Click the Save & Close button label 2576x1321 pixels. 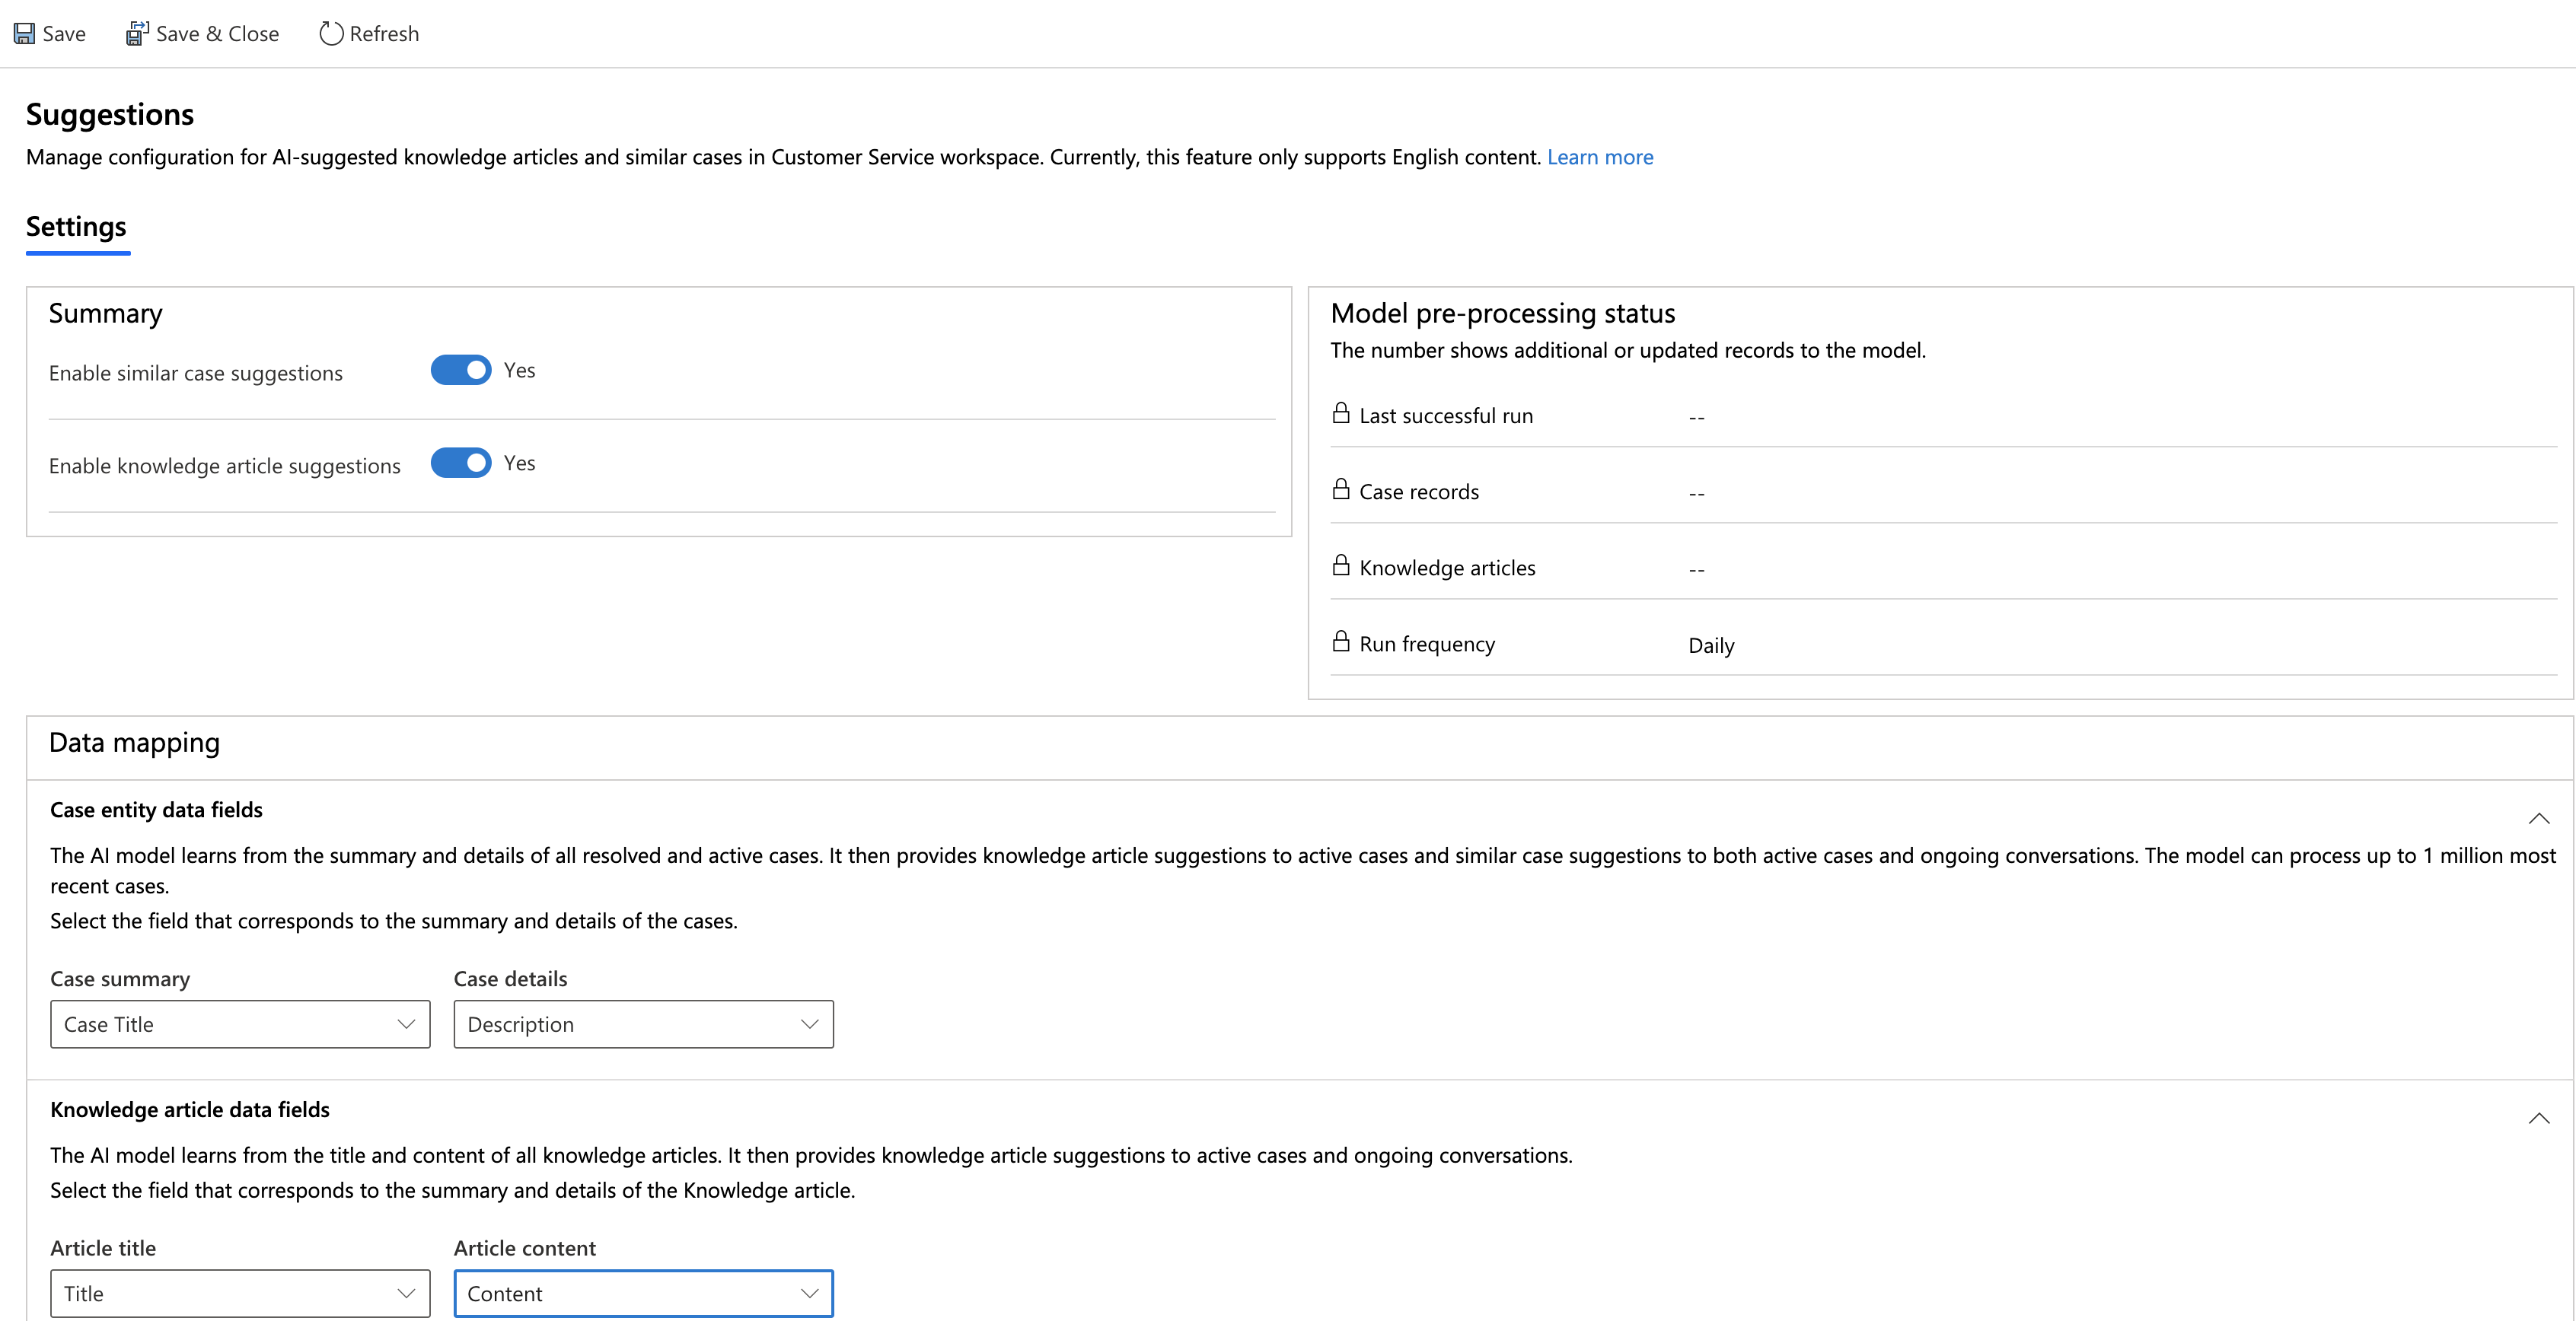click(217, 34)
